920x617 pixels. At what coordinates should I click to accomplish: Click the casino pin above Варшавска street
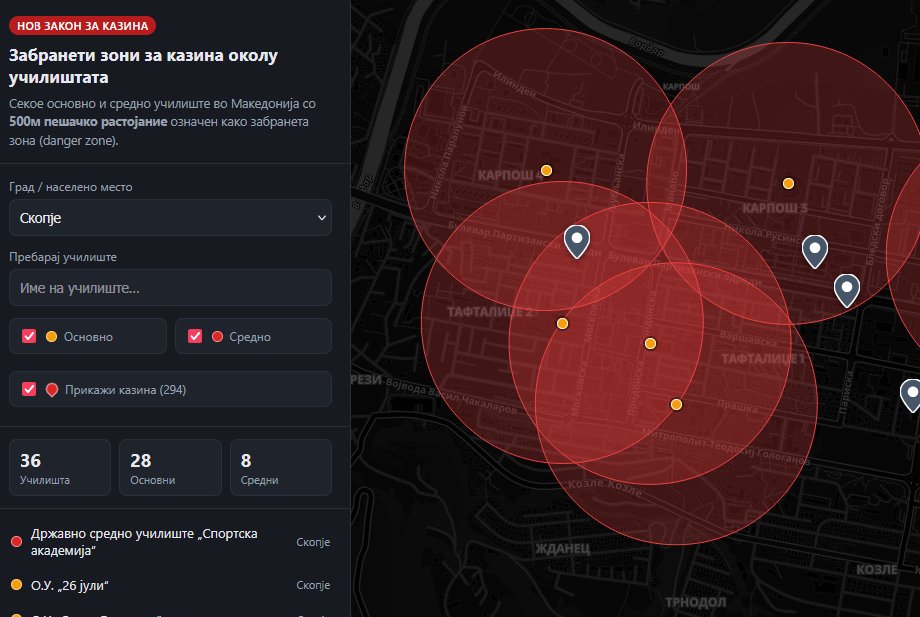tap(847, 290)
